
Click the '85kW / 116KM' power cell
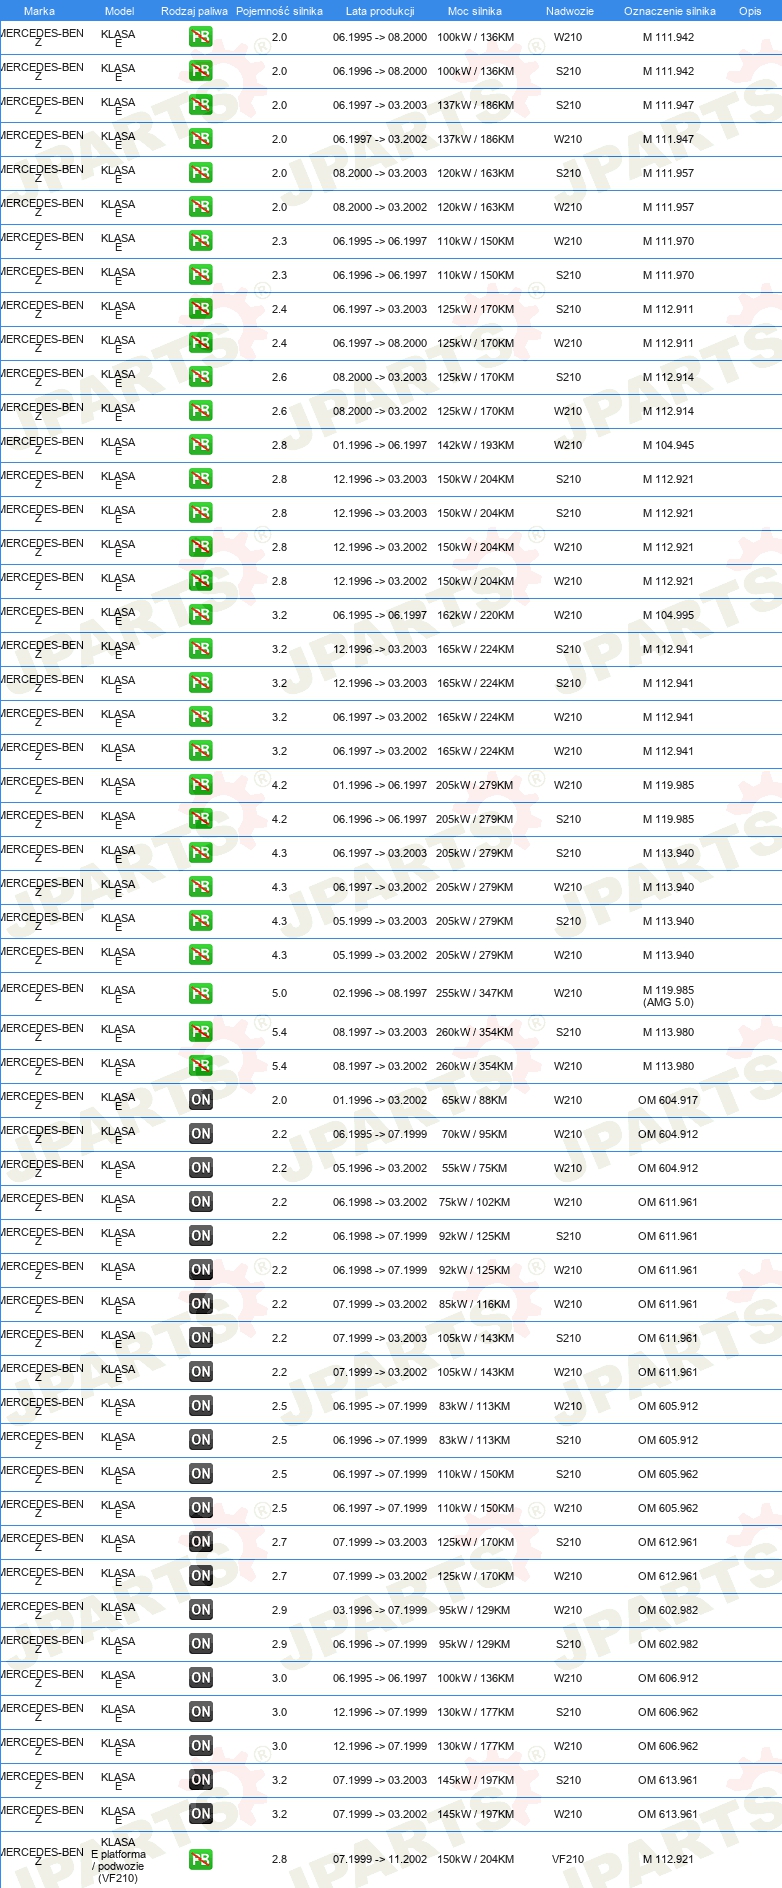475,1304
